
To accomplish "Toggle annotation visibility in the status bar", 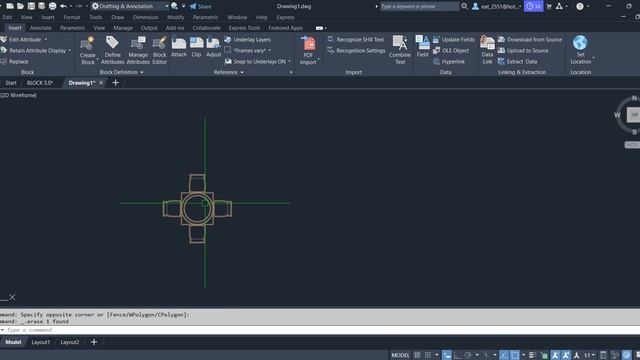I will (x=555, y=355).
